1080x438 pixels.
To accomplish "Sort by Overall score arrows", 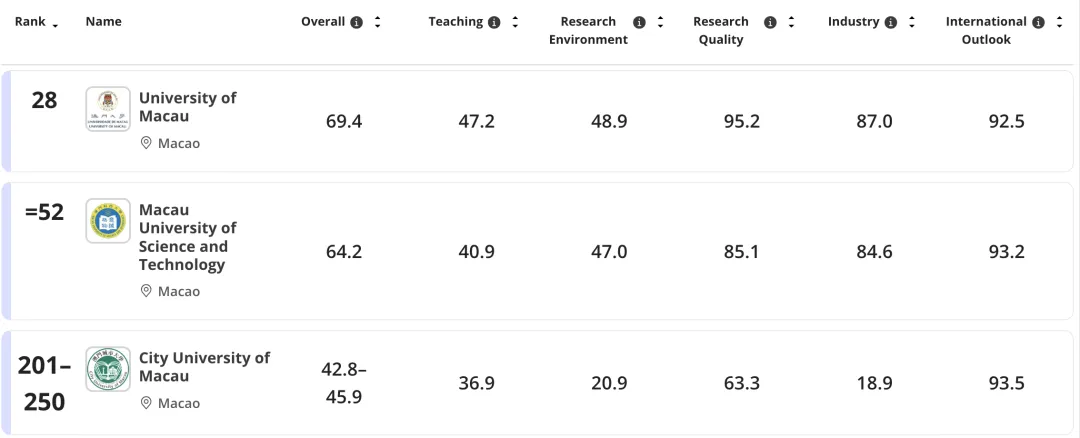I will click(378, 22).
